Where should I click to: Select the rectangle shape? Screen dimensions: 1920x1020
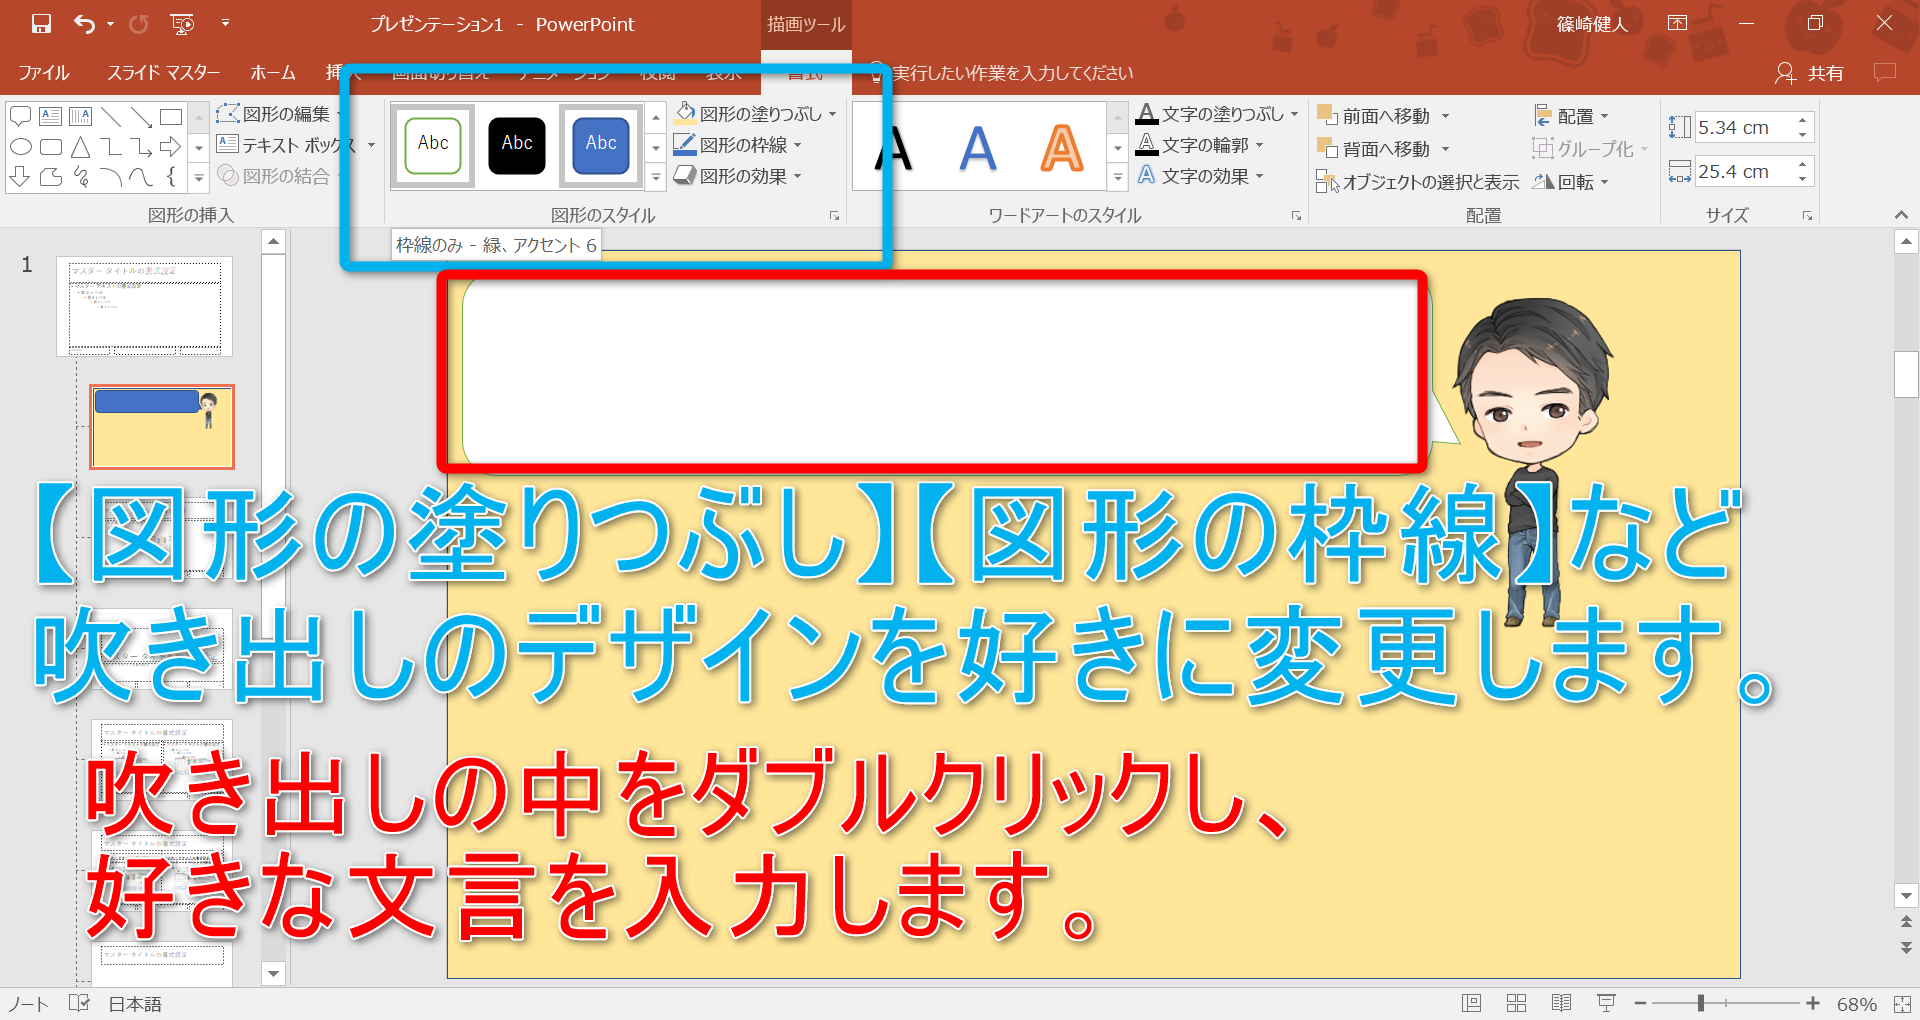point(171,116)
